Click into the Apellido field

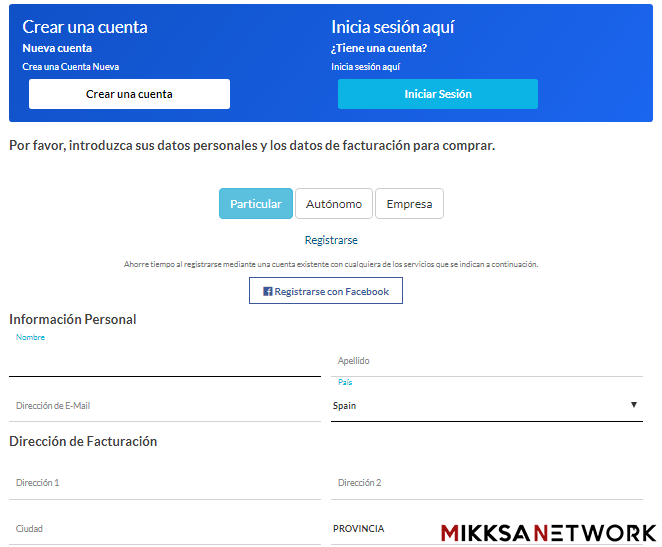[x=486, y=361]
